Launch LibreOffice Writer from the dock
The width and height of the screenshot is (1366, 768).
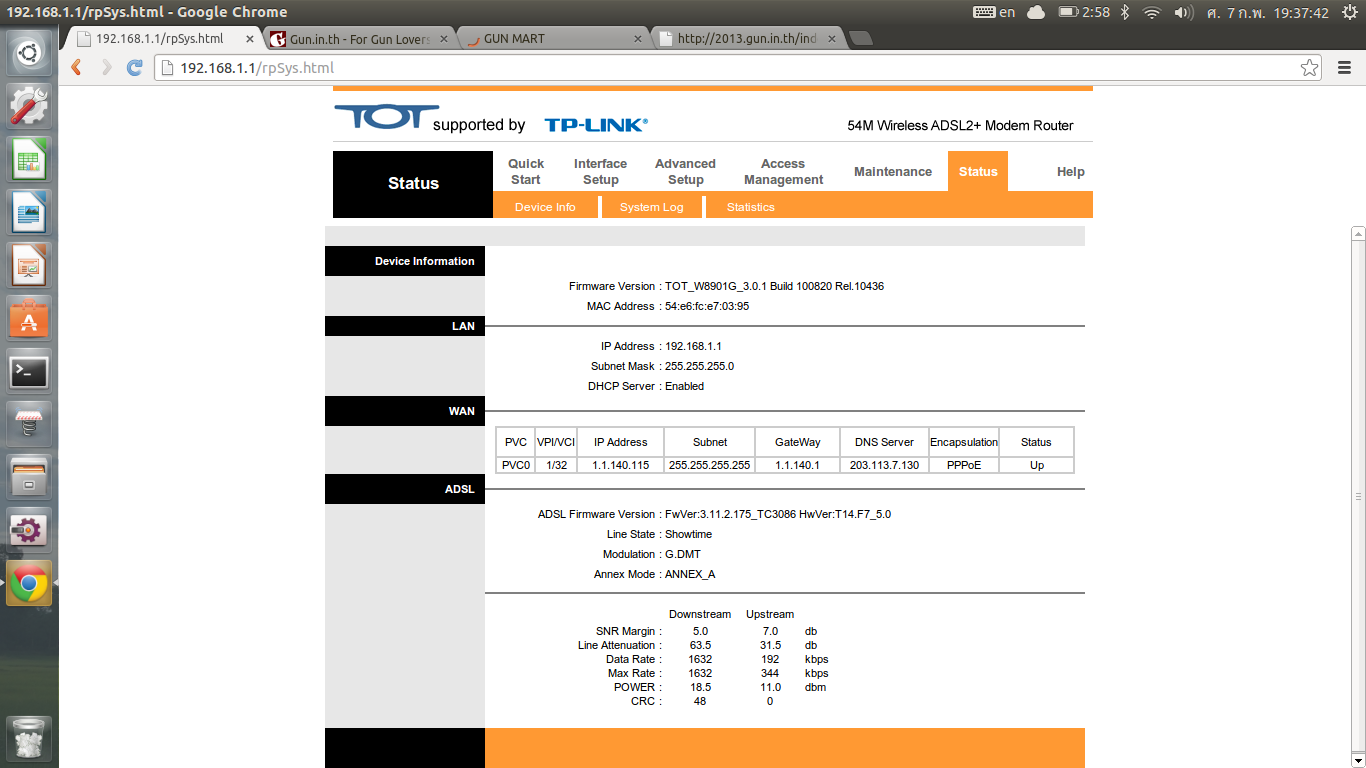(x=29, y=212)
